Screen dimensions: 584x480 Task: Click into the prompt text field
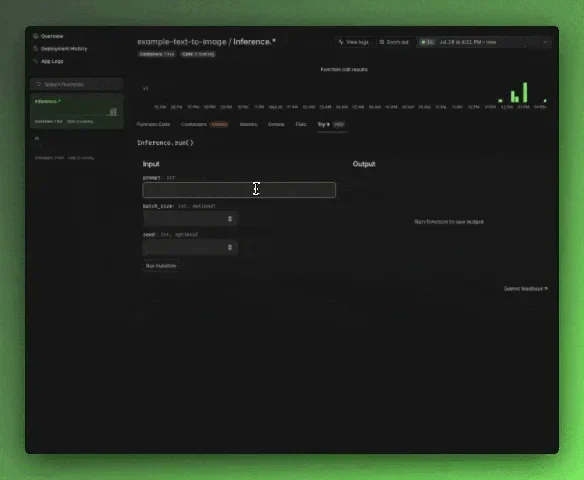tap(239, 190)
